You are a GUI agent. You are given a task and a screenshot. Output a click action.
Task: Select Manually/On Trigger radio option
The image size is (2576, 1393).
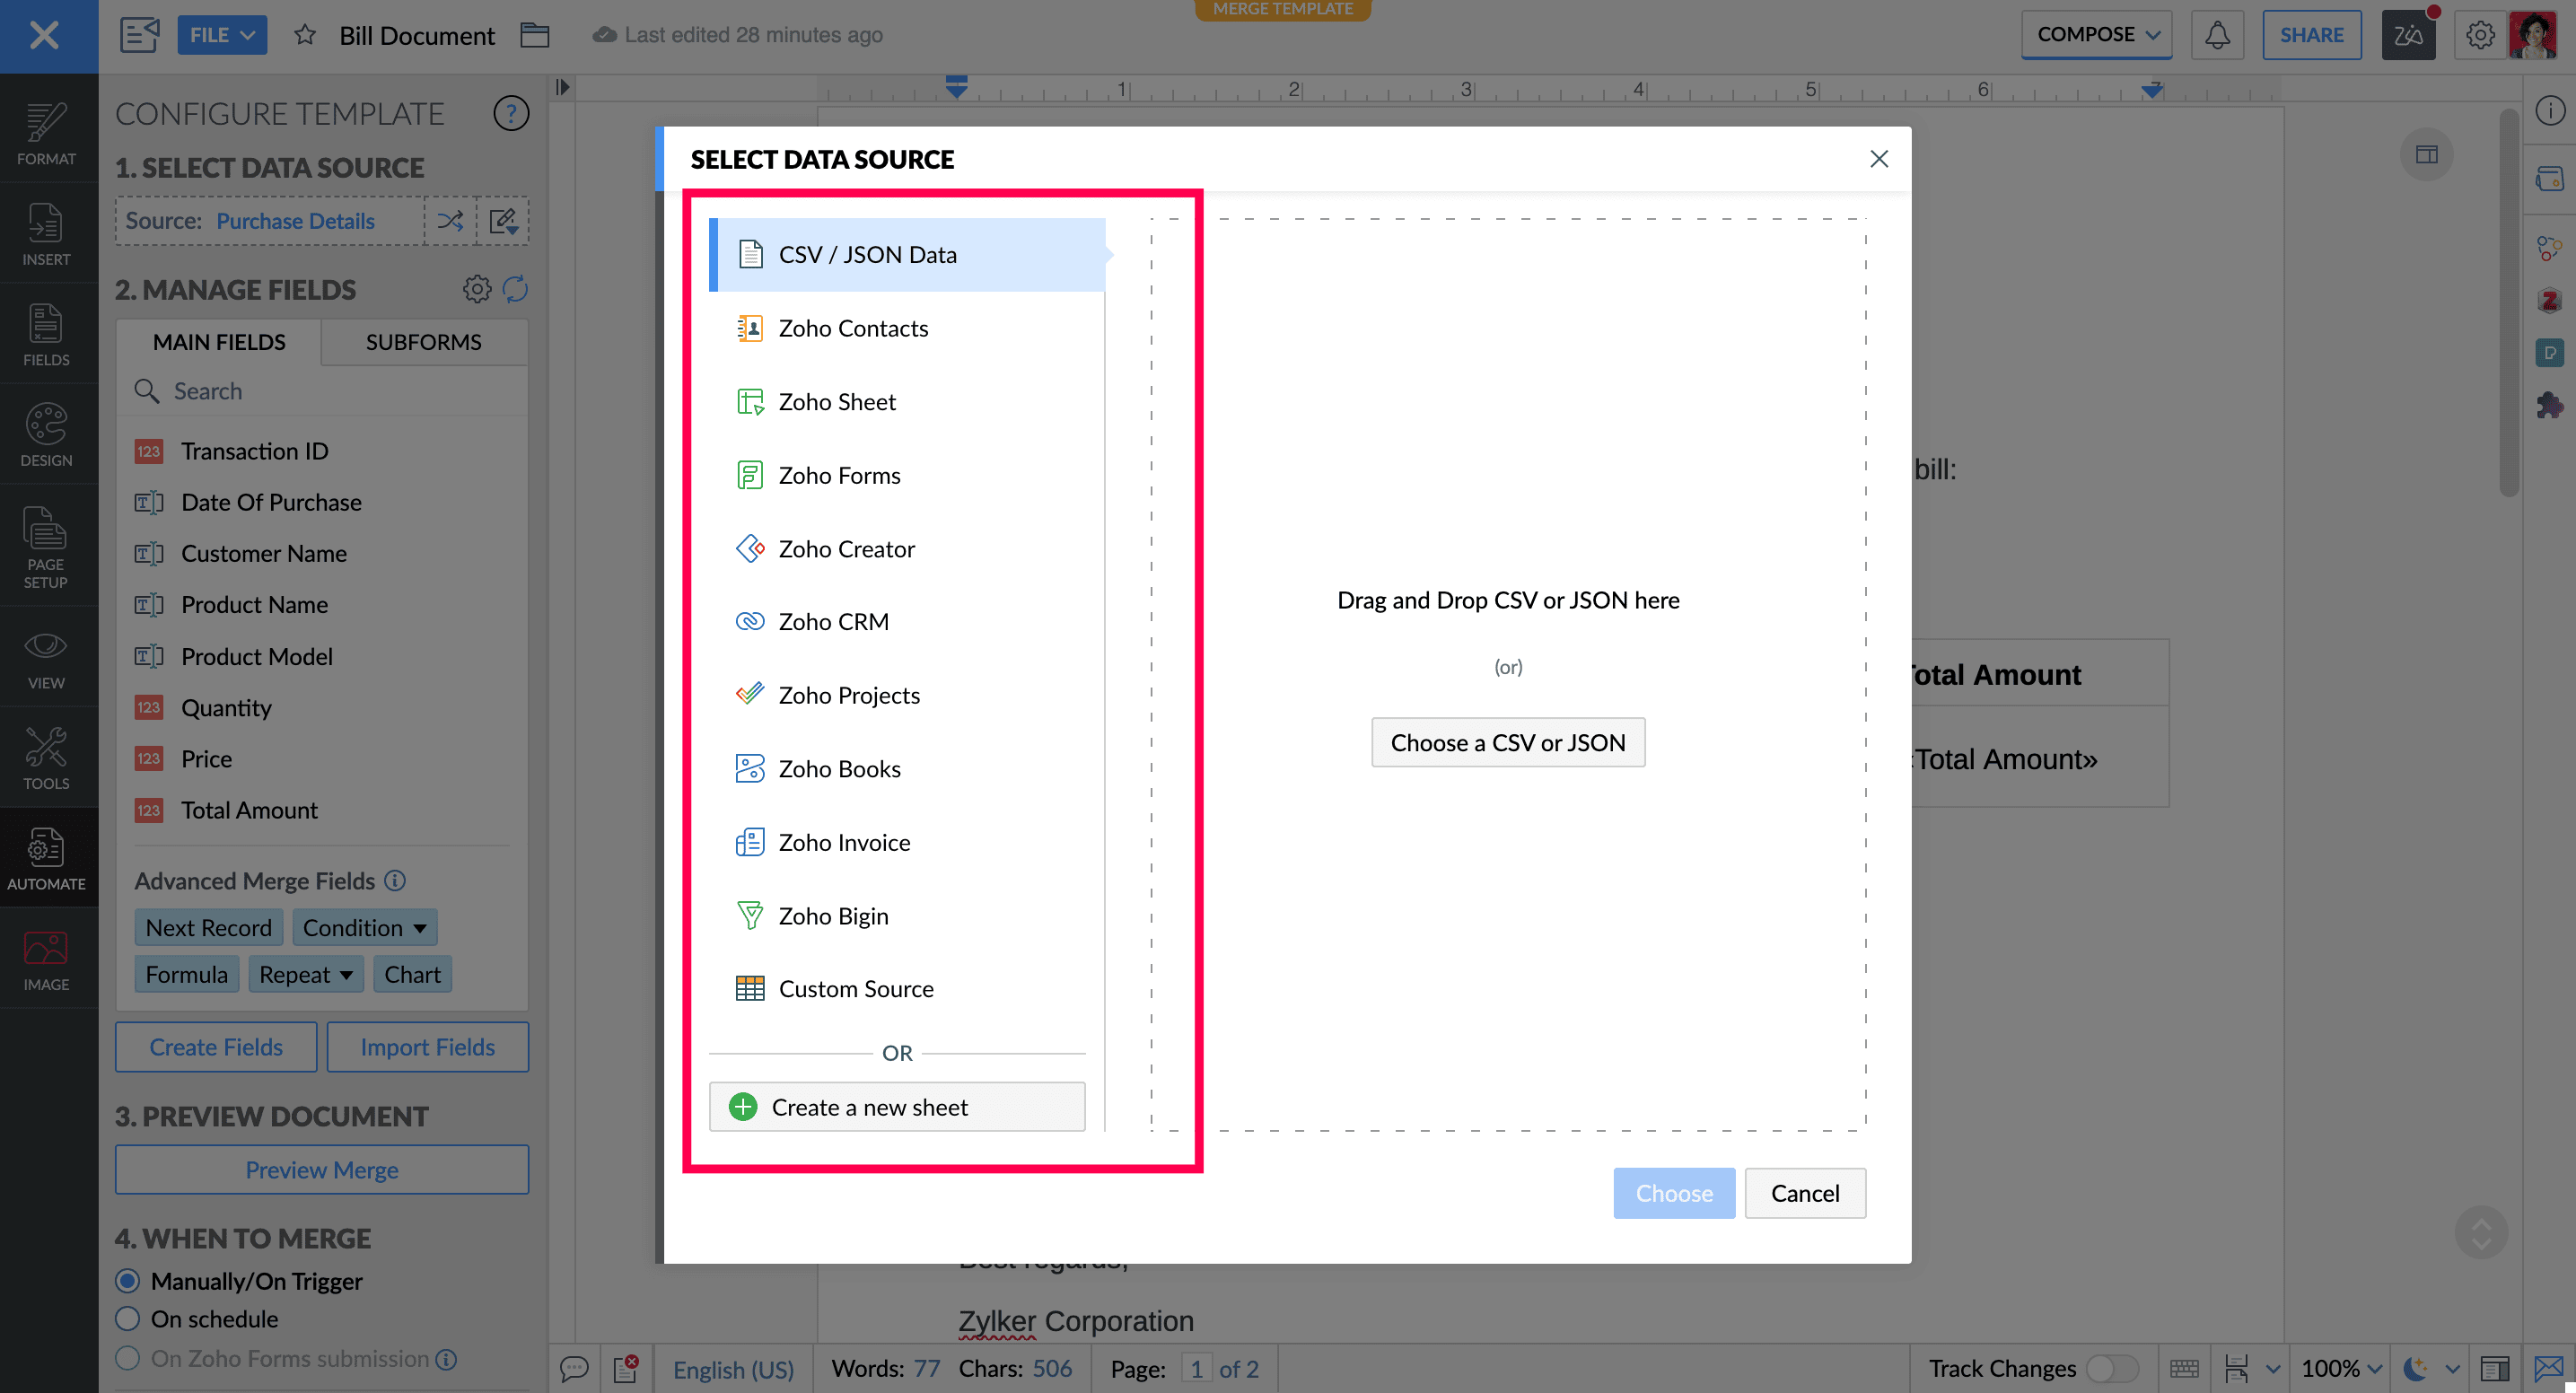click(127, 1280)
